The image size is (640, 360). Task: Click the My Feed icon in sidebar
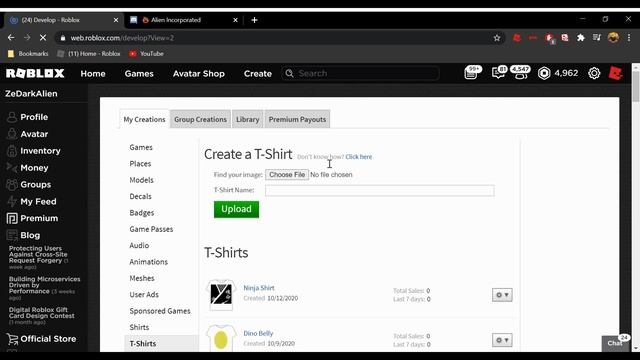coord(12,201)
